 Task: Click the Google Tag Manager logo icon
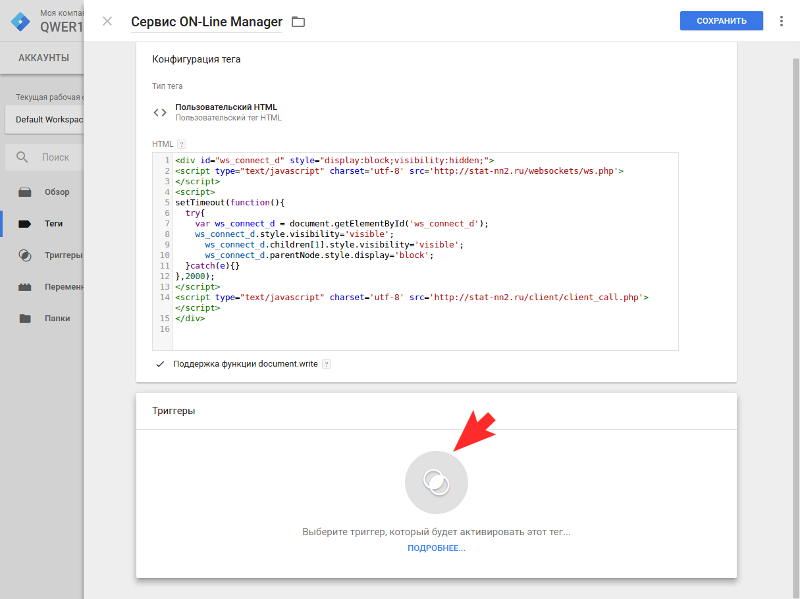point(20,21)
